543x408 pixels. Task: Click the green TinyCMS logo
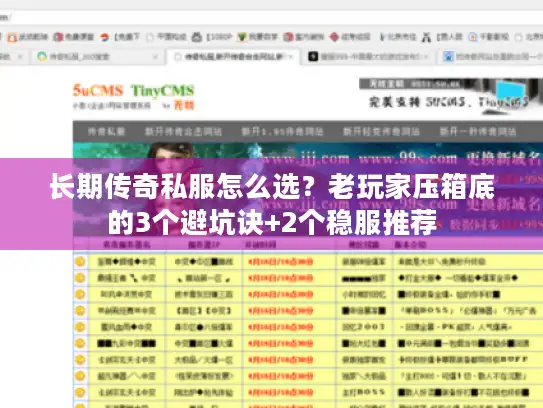click(x=162, y=91)
